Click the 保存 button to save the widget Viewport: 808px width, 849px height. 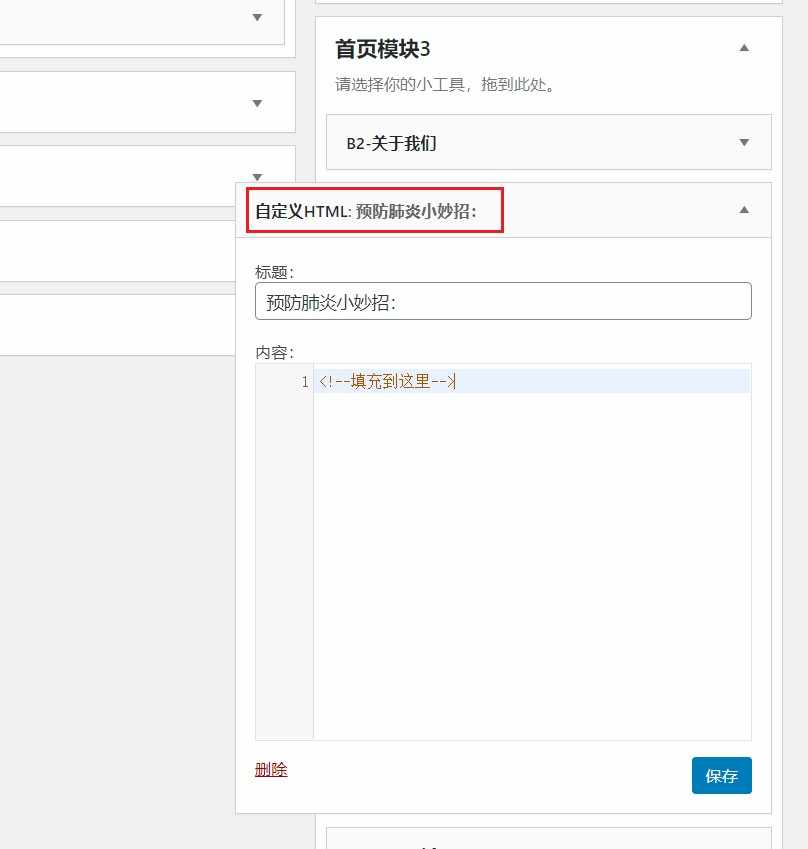tap(721, 775)
